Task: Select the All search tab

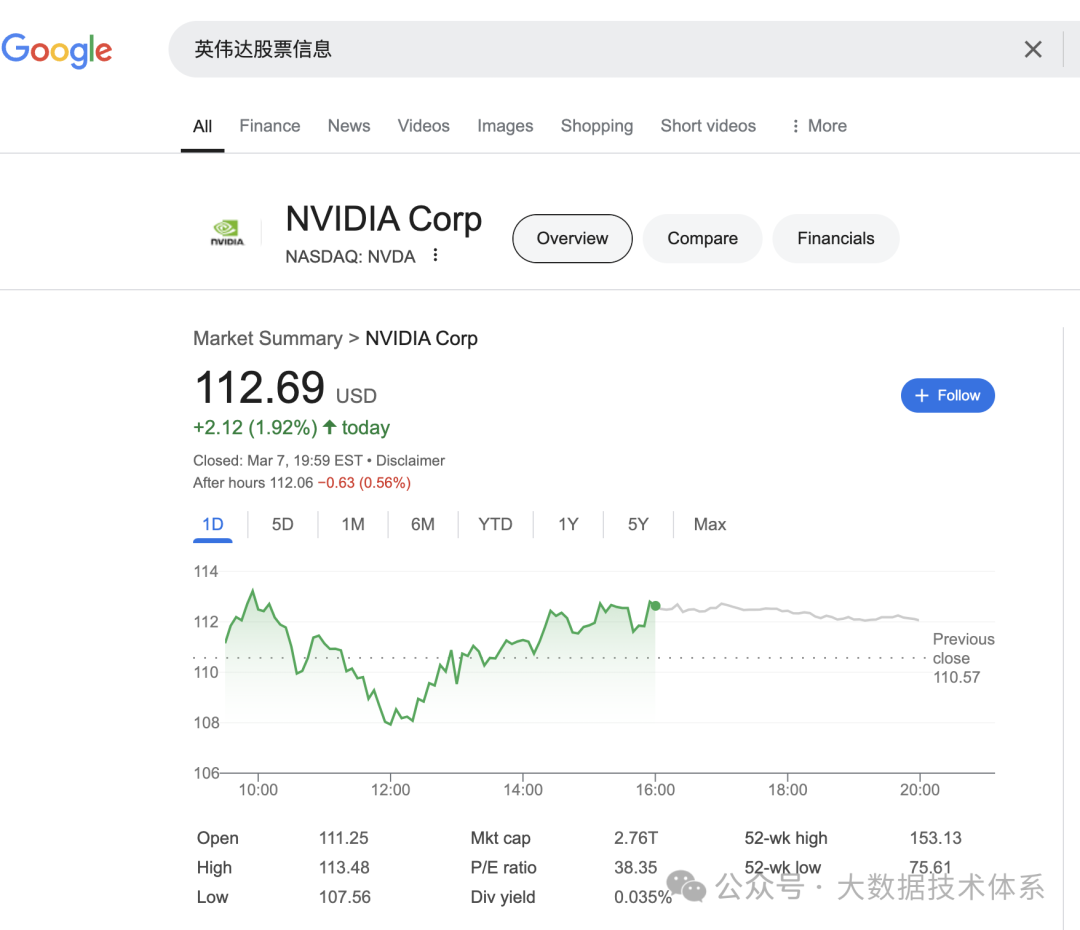Action: click(x=202, y=126)
